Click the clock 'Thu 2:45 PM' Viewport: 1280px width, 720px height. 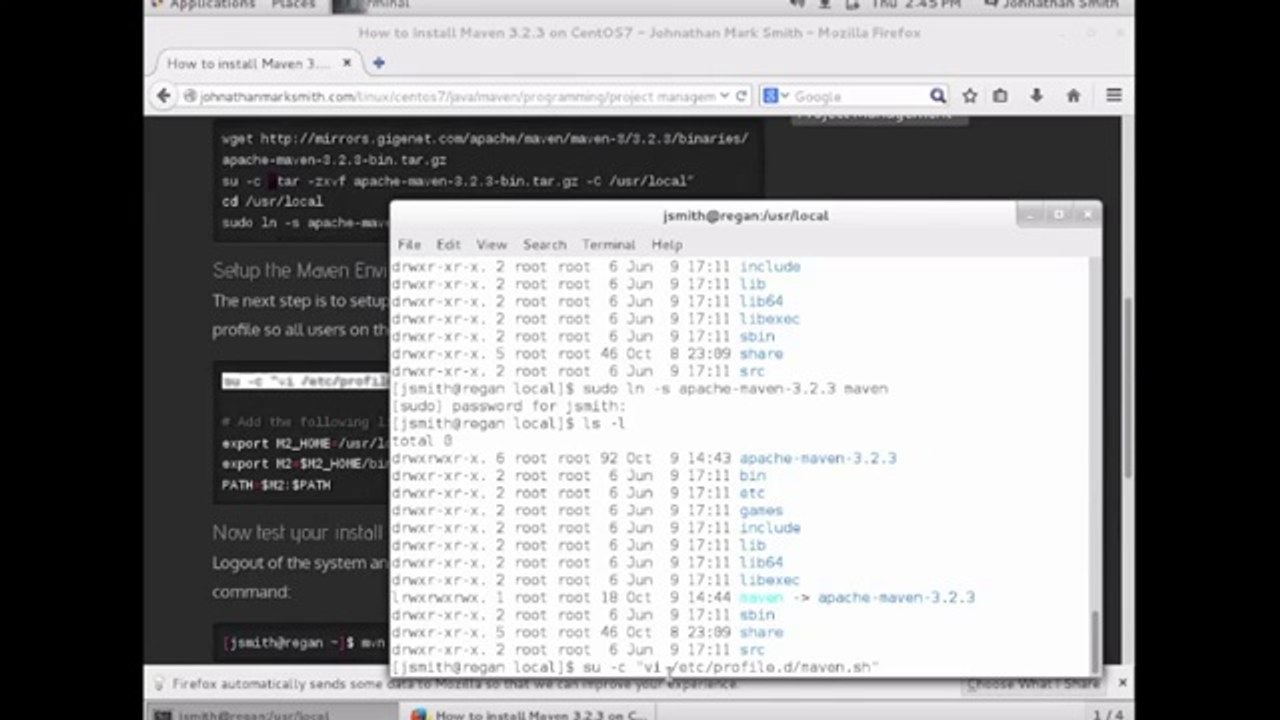(915, 5)
